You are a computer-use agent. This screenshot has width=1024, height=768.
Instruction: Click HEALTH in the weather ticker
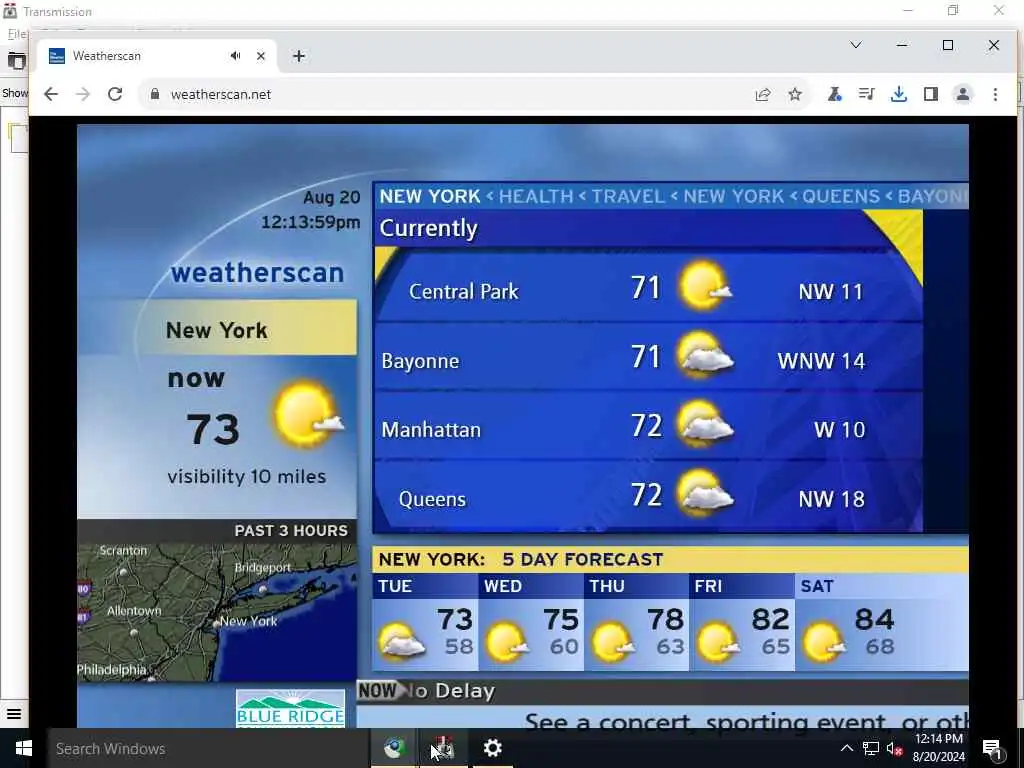point(536,197)
